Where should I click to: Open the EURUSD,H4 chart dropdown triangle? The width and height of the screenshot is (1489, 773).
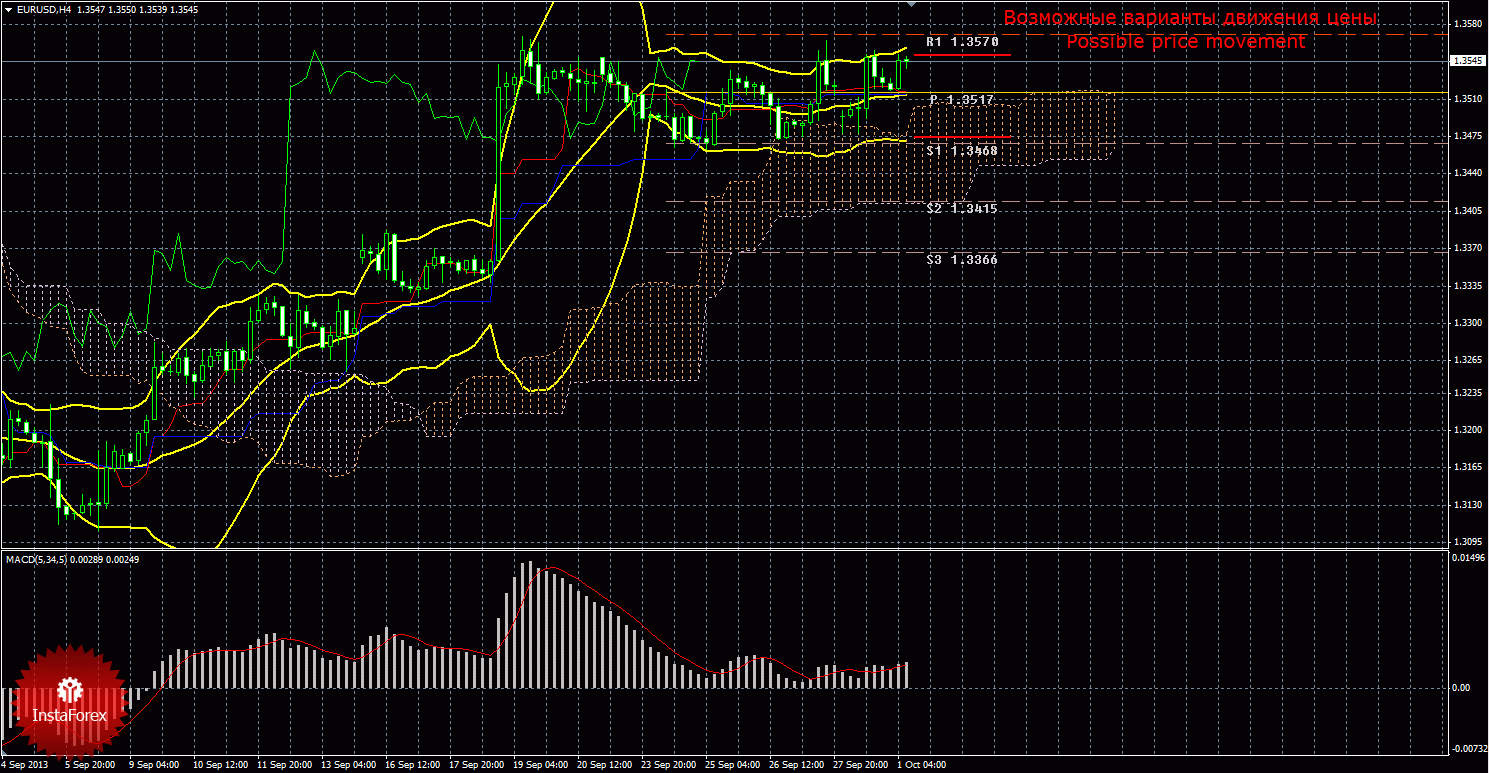click(x=8, y=9)
